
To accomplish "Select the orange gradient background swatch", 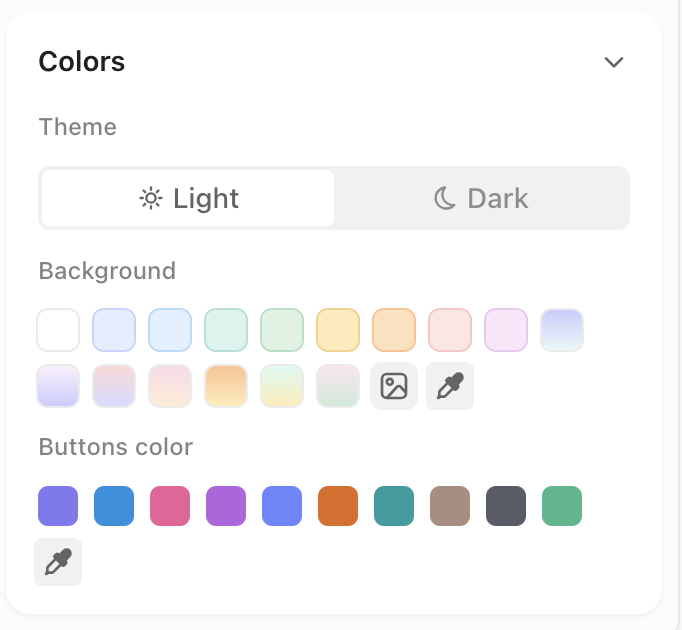I will (226, 386).
